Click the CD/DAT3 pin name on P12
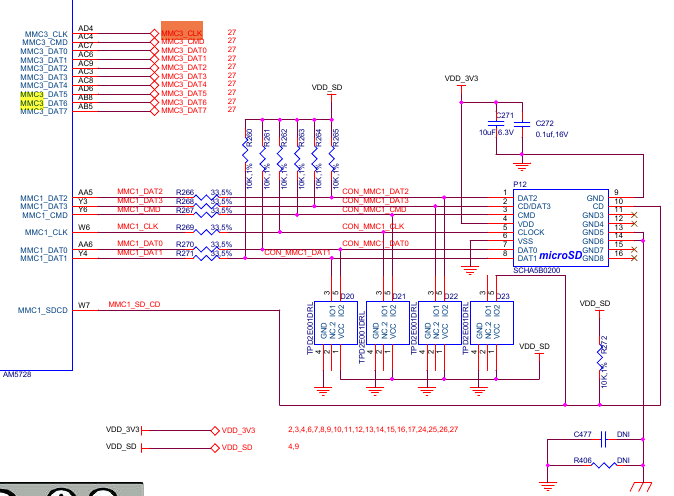Image resolution: width=674 pixels, height=496 pixels. pos(534,206)
